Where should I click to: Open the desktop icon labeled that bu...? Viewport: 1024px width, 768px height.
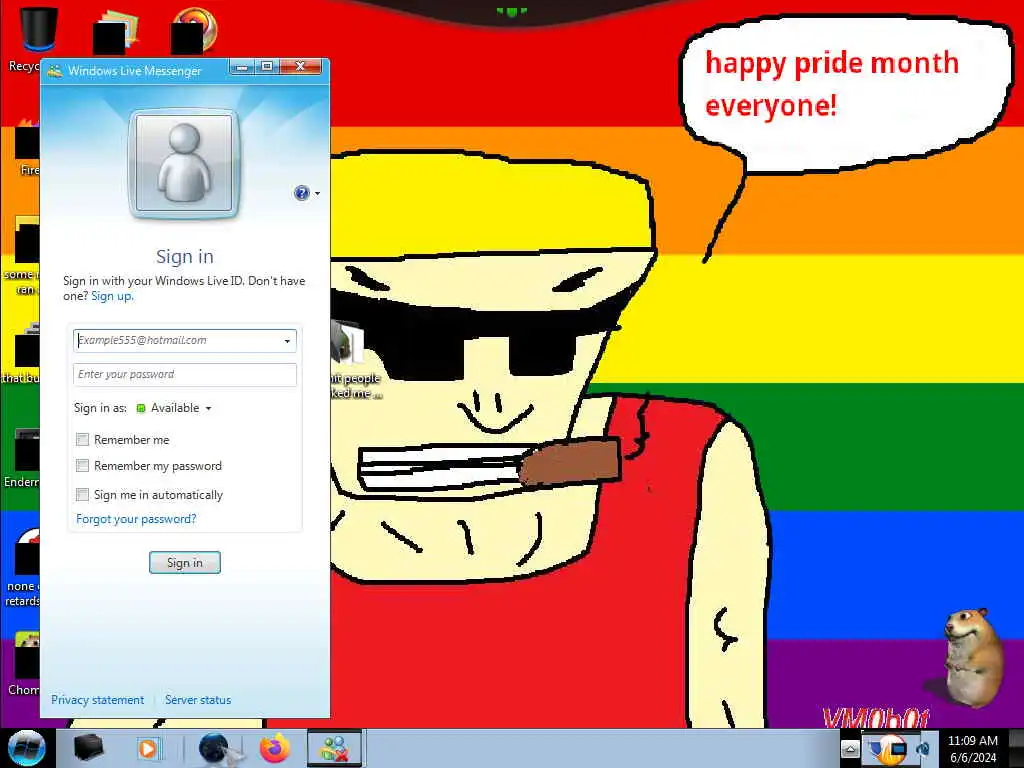[x=23, y=353]
